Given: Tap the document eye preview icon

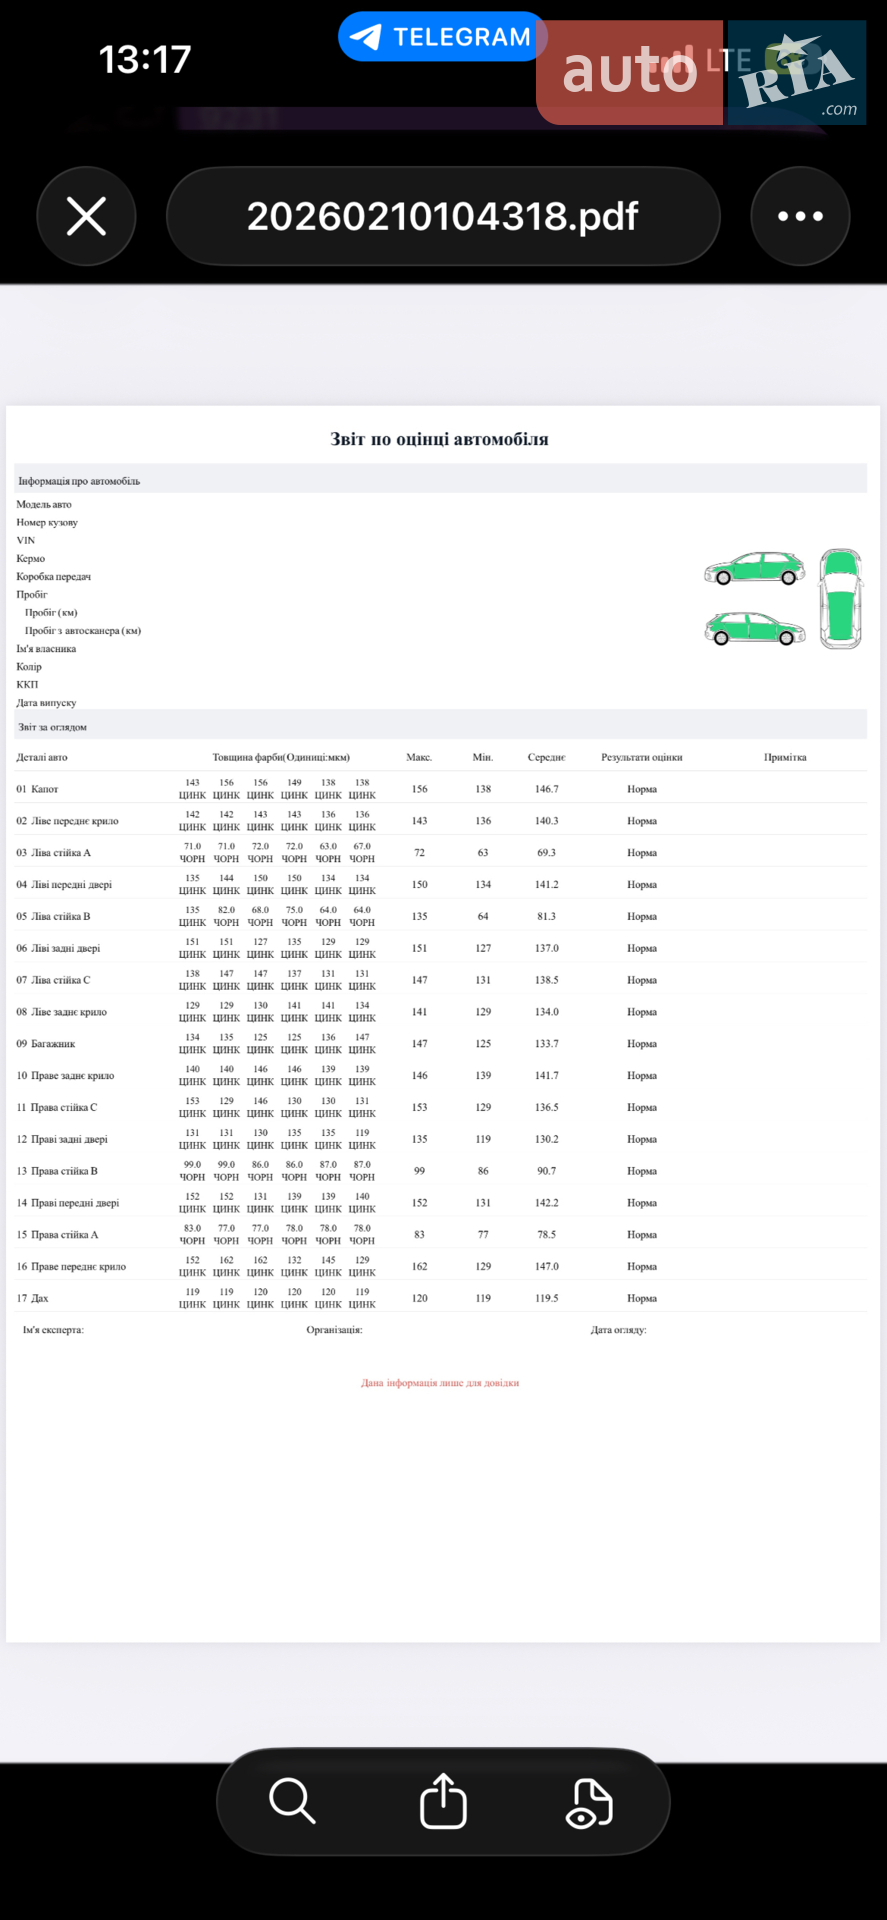Looking at the screenshot, I should (589, 1803).
